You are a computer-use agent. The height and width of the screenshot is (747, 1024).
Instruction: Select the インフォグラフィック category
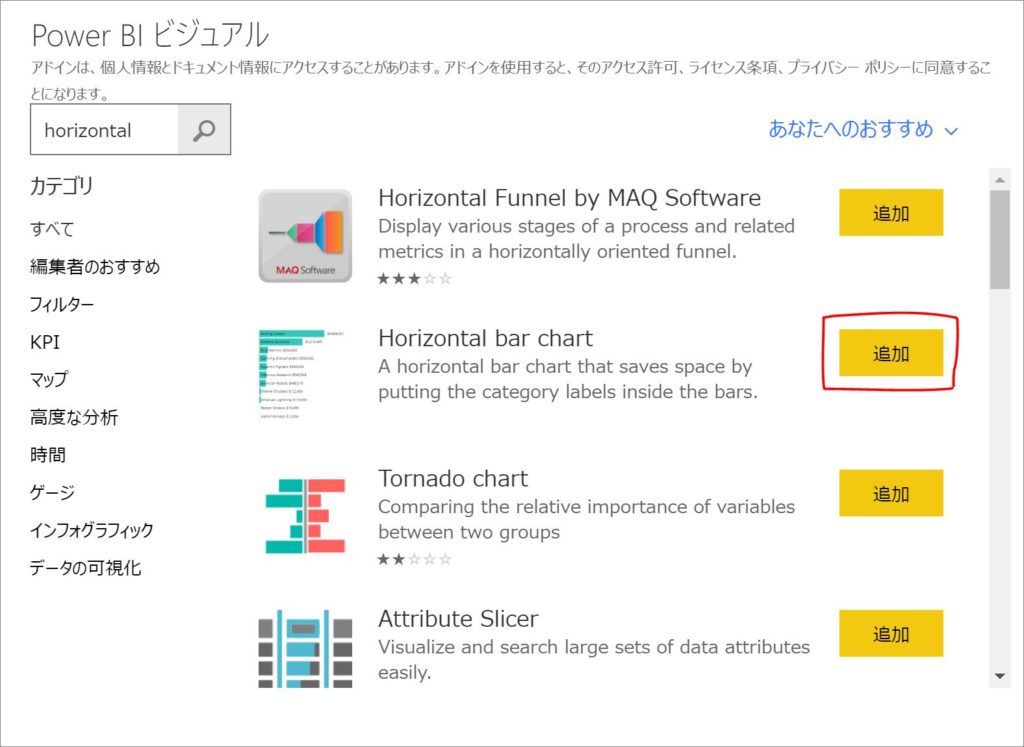[91, 530]
